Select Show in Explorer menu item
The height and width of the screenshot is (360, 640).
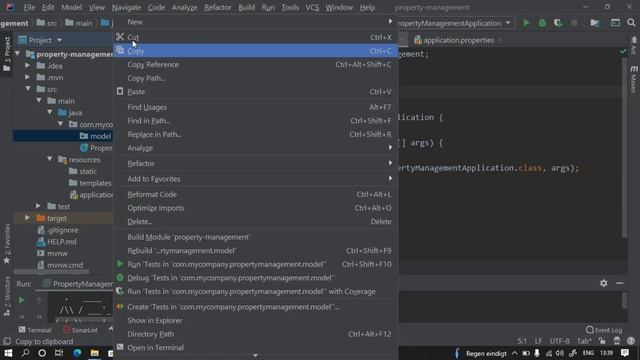click(x=255, y=320)
